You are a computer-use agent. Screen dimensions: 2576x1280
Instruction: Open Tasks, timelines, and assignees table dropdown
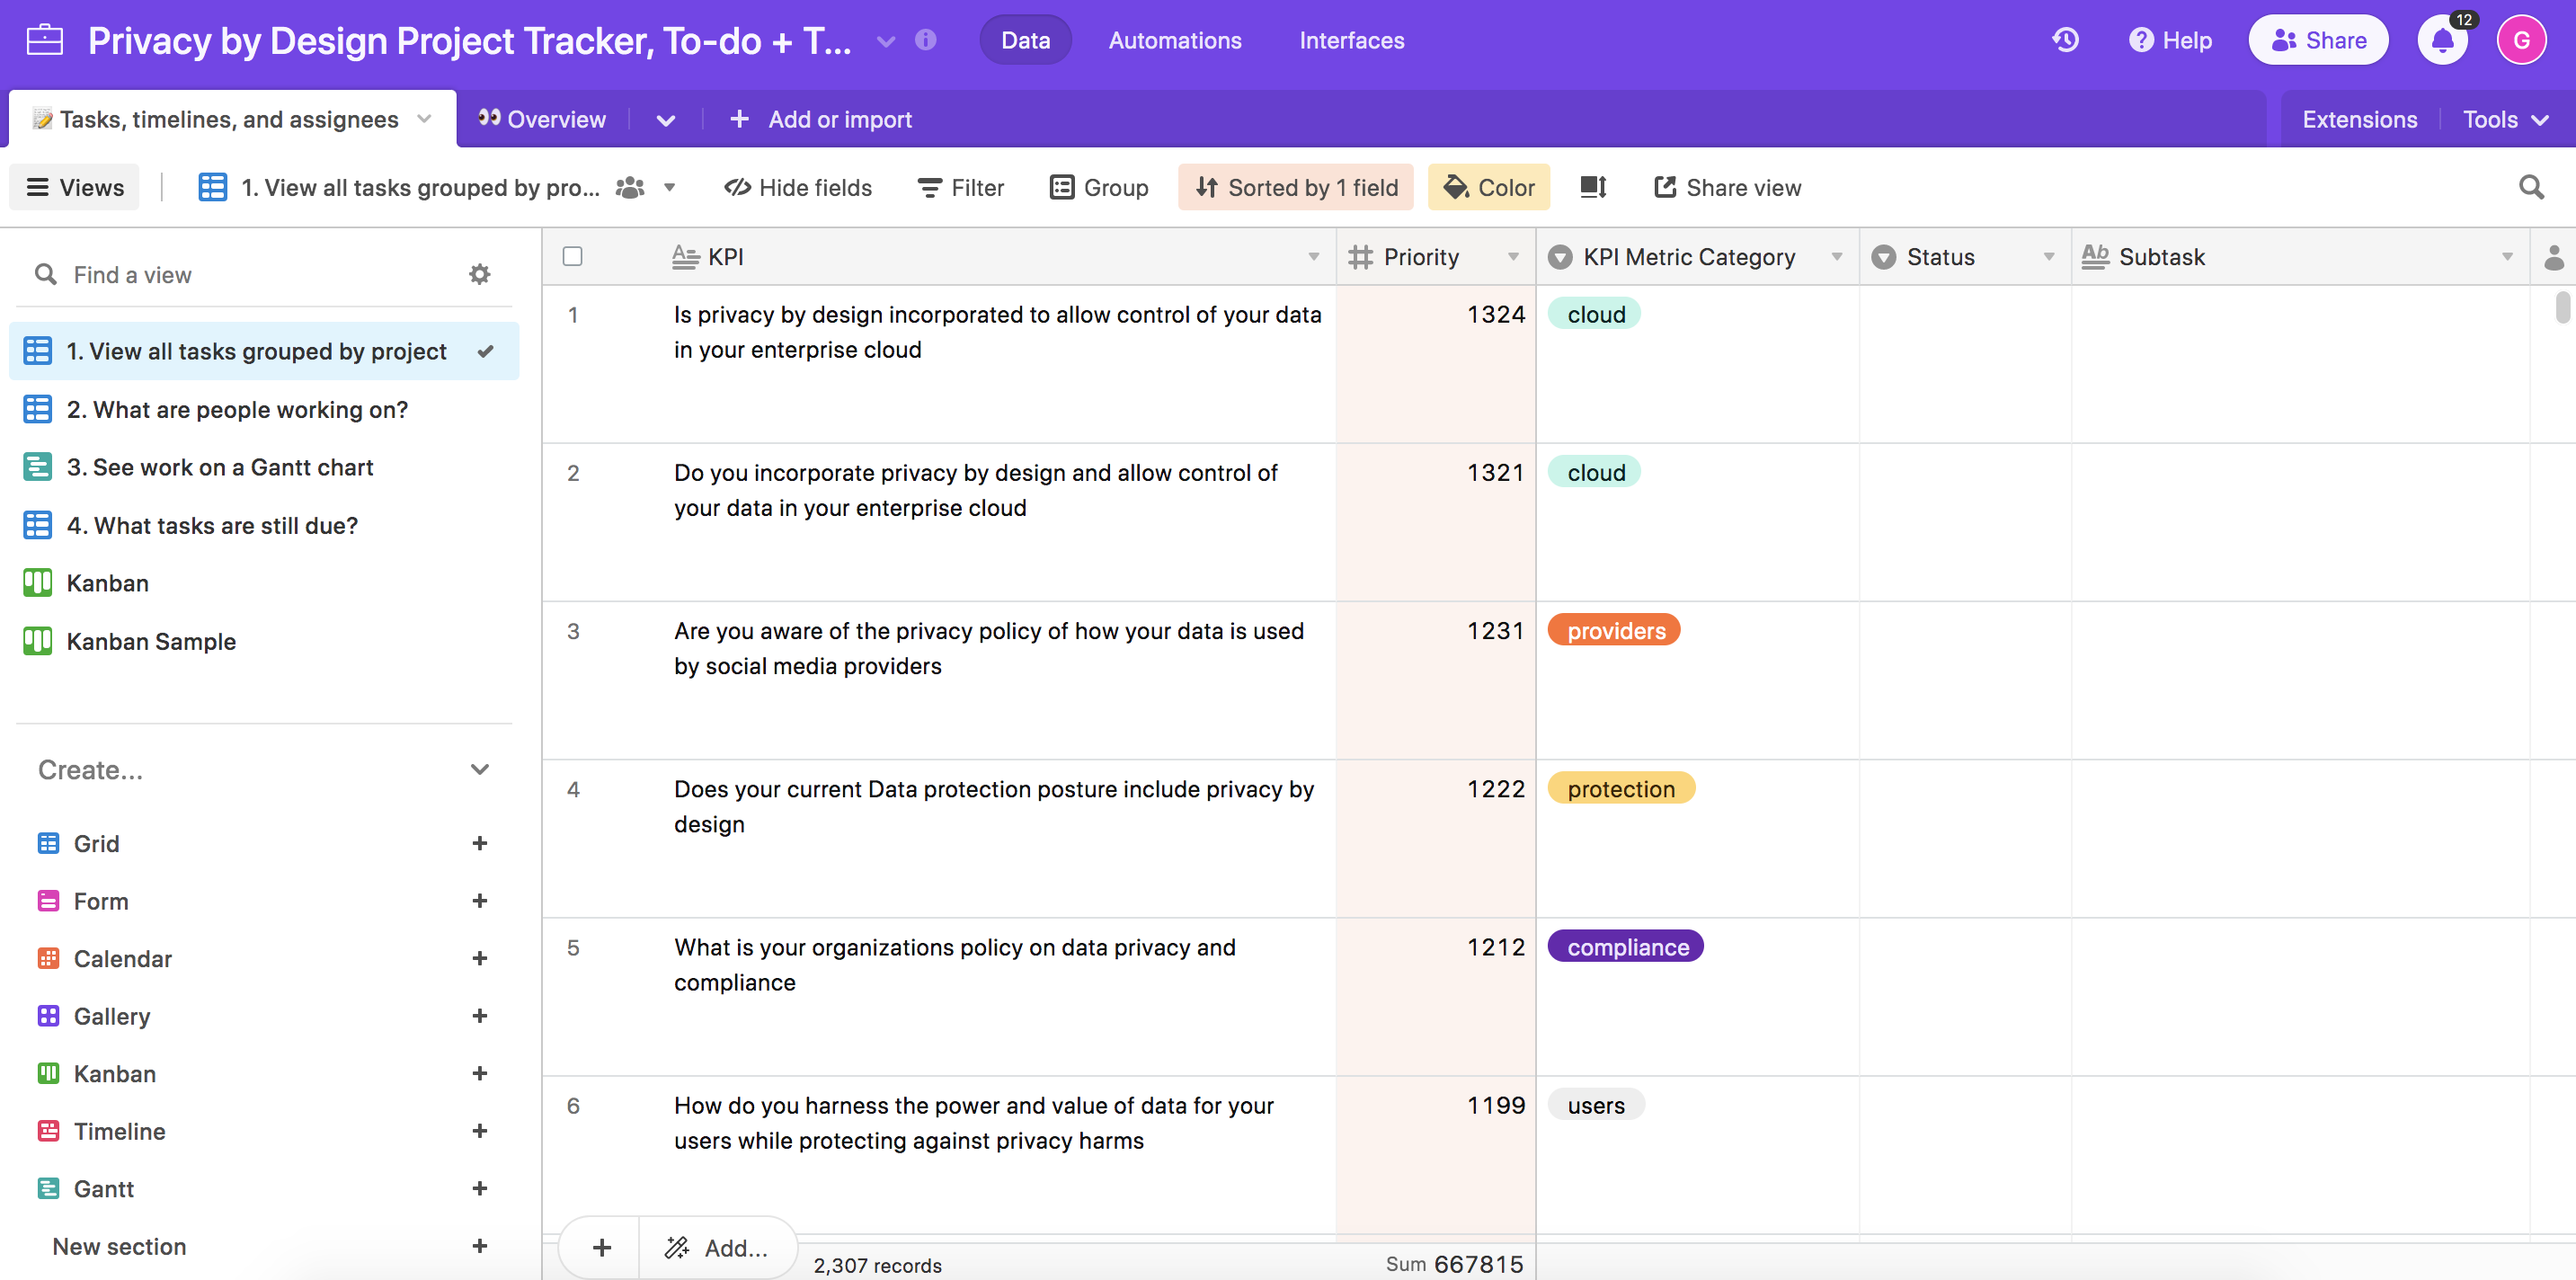(424, 119)
